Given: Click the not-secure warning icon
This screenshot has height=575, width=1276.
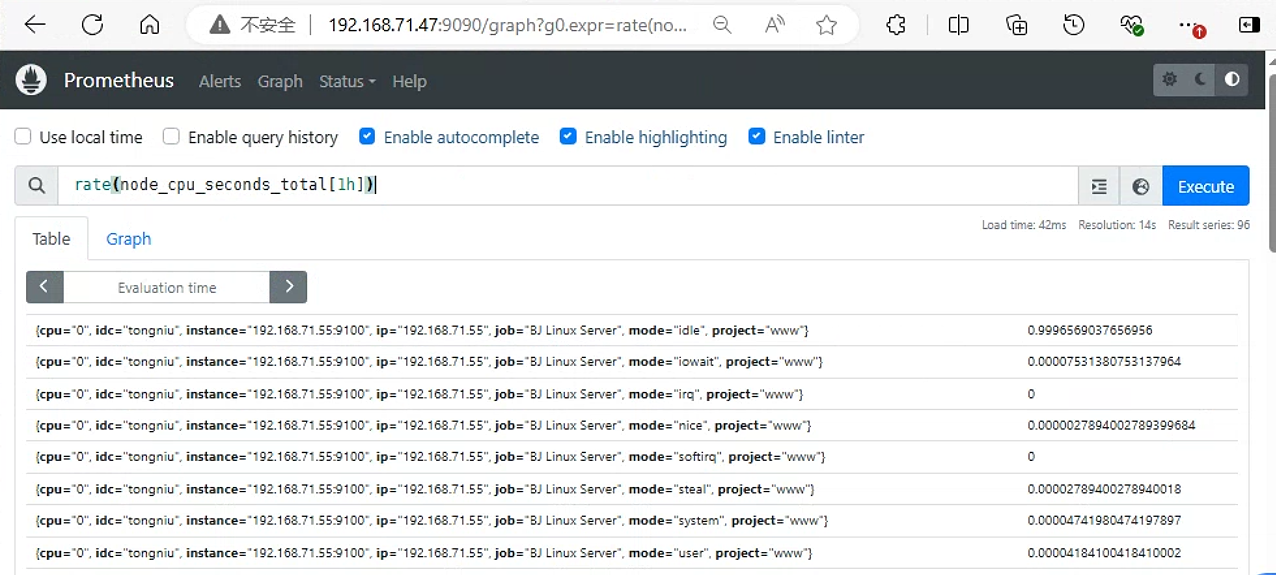Looking at the screenshot, I should [x=219, y=26].
